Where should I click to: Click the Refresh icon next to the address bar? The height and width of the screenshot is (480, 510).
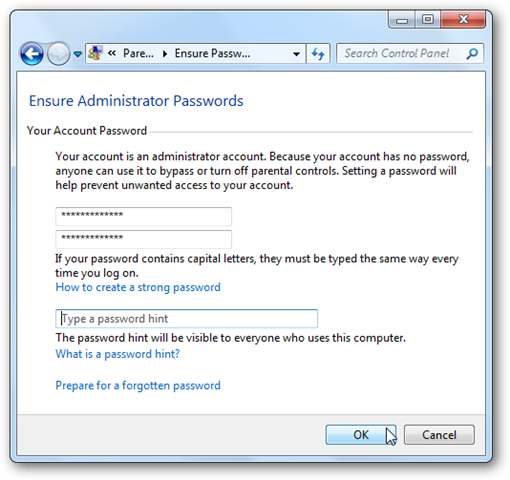tap(318, 53)
